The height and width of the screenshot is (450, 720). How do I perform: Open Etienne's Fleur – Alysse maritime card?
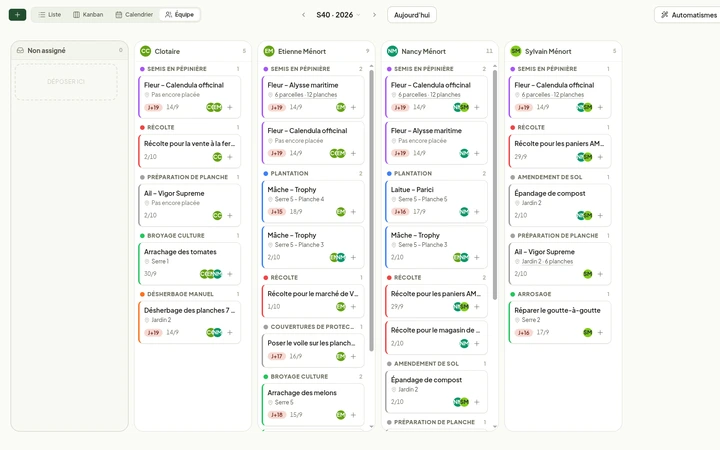(x=313, y=97)
